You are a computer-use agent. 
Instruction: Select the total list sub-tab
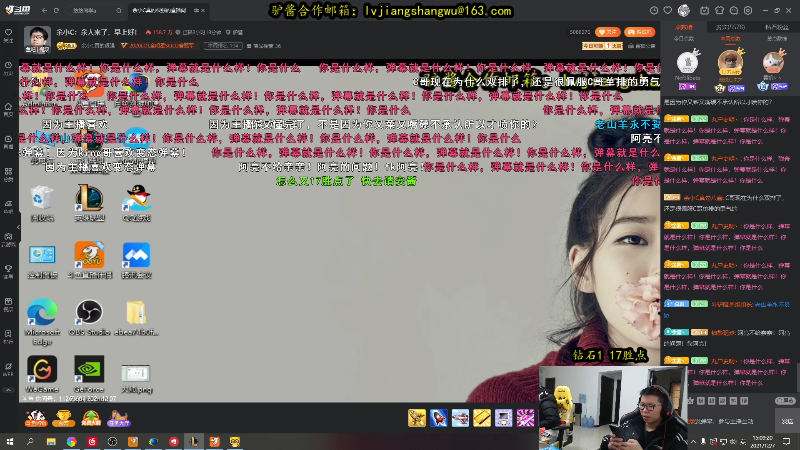[x=777, y=39]
